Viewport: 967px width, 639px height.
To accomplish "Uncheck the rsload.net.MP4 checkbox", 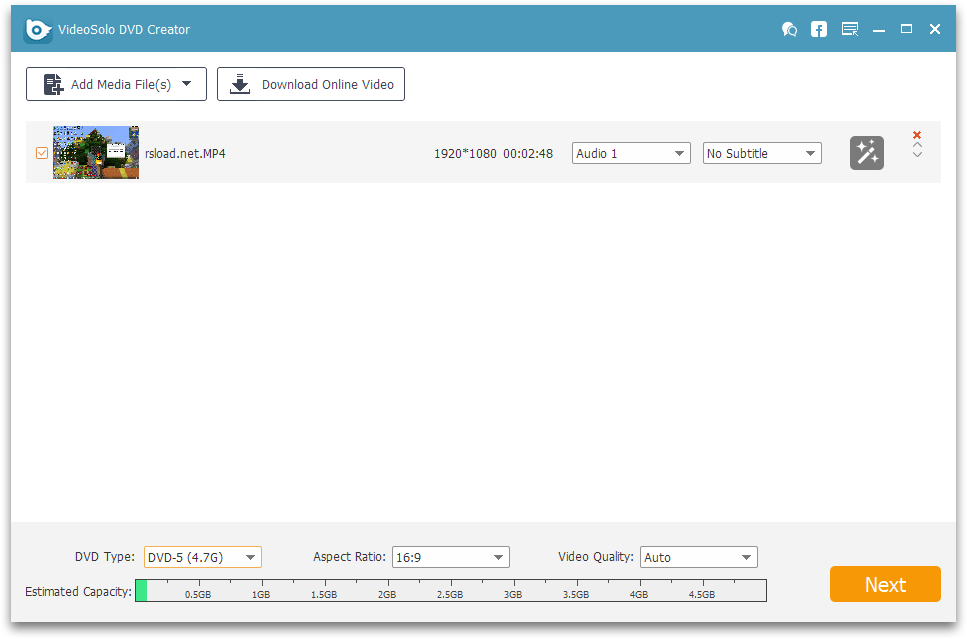I will (42, 153).
